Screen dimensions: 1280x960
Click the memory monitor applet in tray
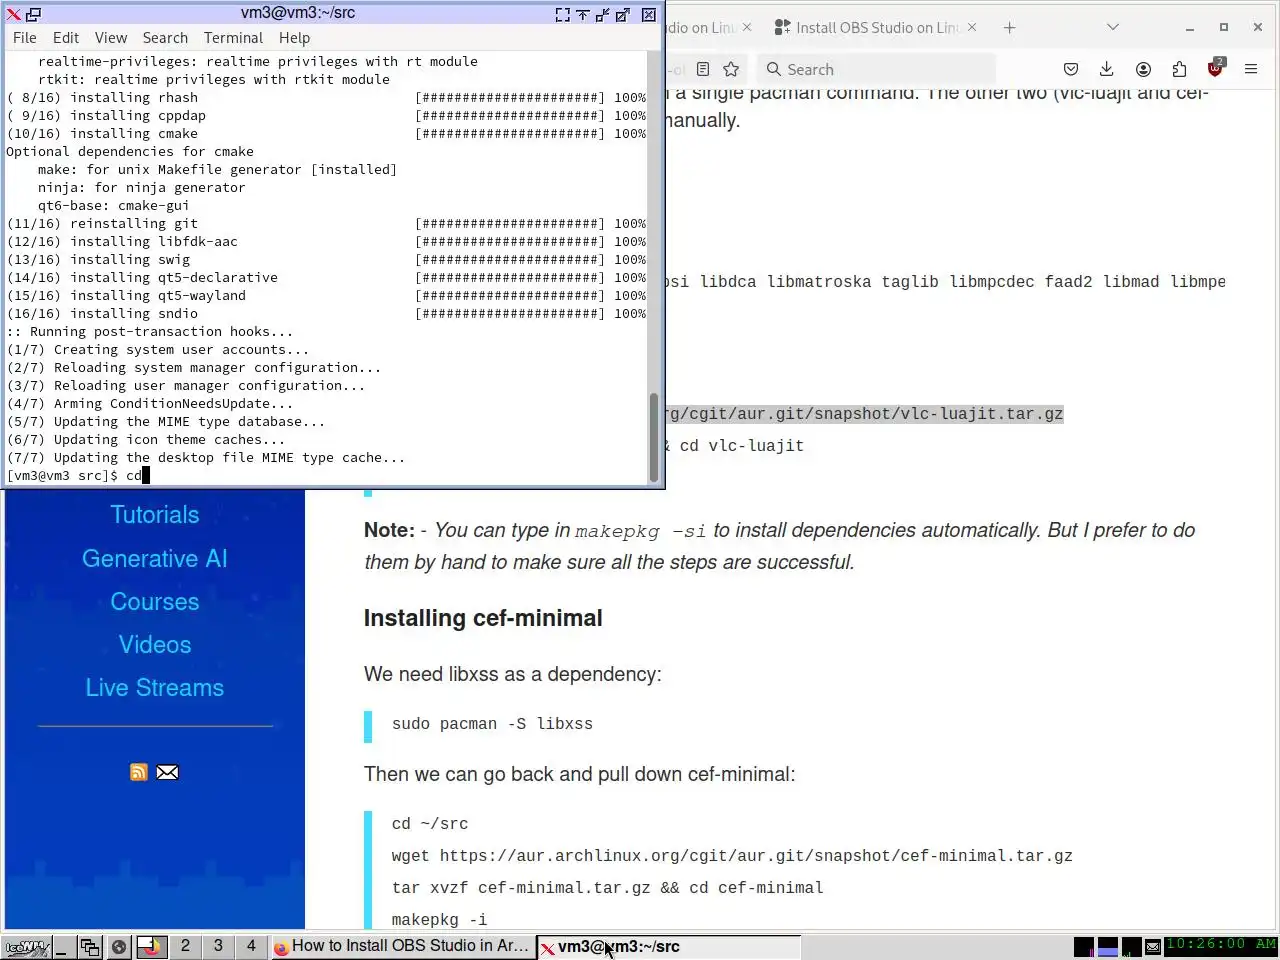(1108, 946)
